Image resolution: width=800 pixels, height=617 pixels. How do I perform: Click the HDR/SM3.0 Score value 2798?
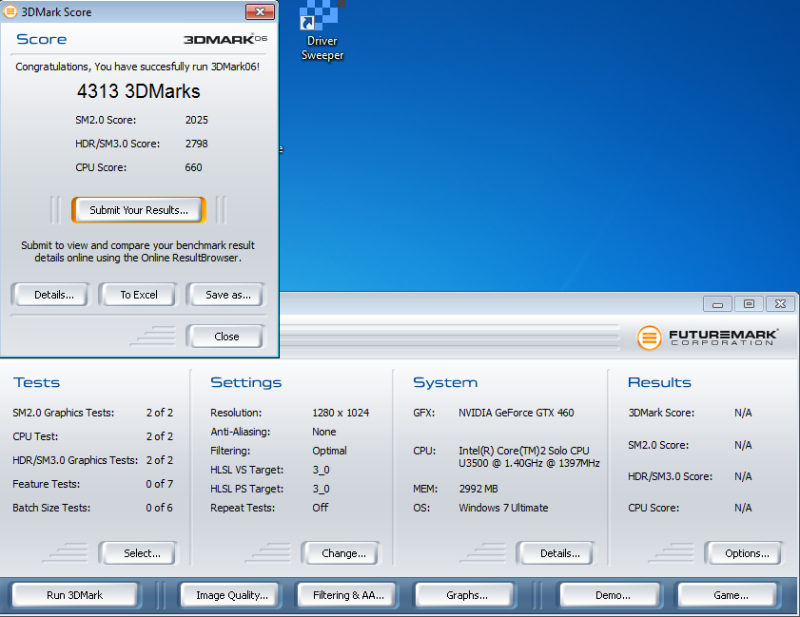tap(196, 143)
